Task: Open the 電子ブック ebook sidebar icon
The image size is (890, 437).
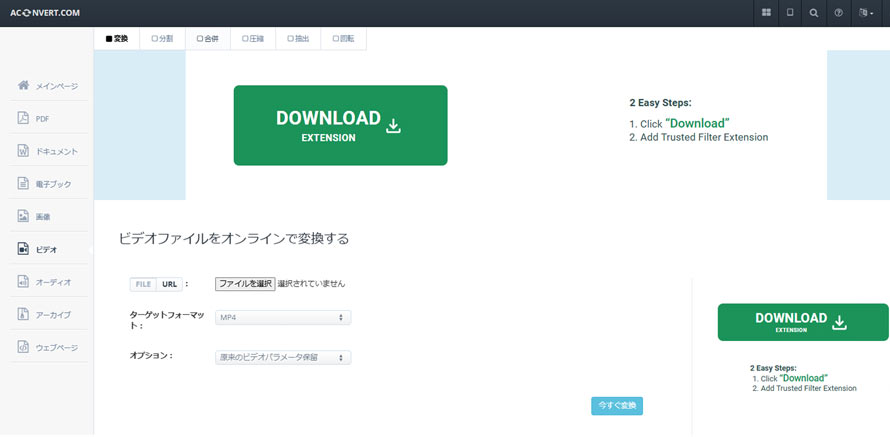Action: [23, 184]
